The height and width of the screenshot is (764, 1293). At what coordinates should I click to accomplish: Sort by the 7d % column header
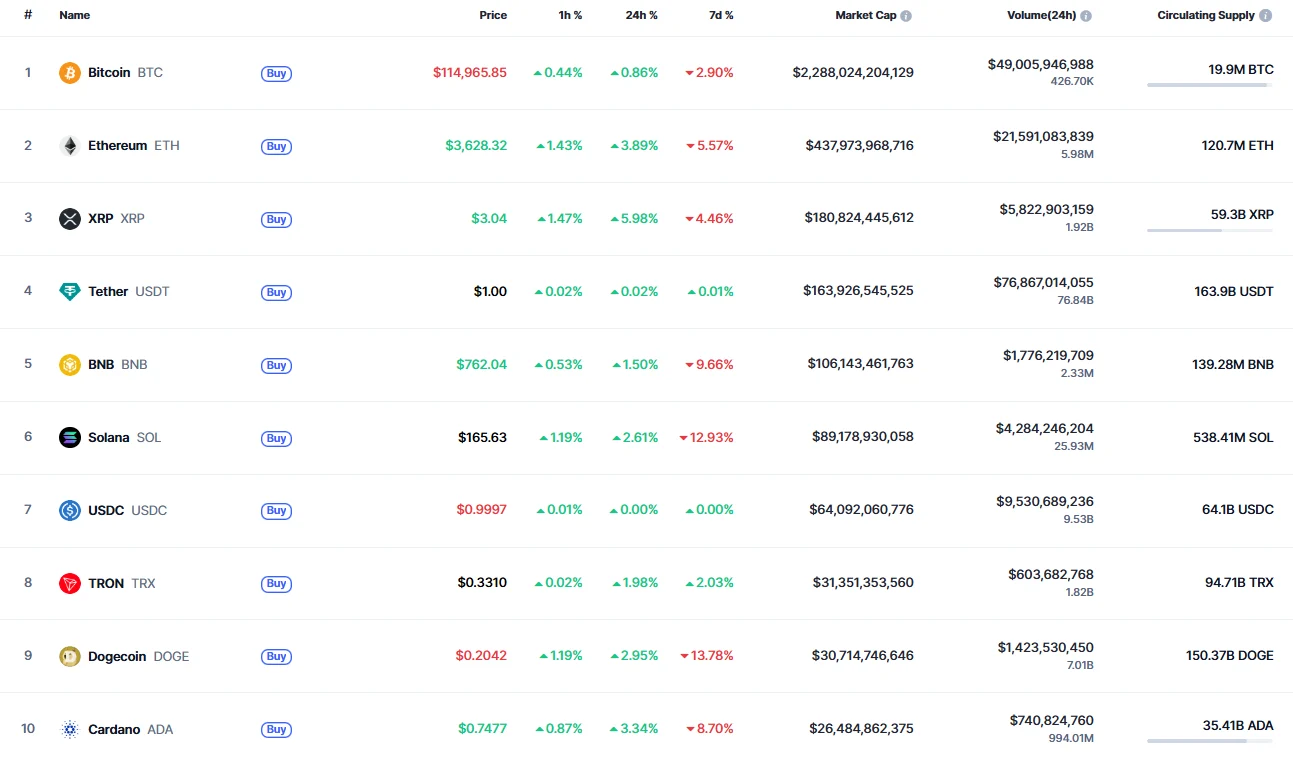click(x=721, y=16)
